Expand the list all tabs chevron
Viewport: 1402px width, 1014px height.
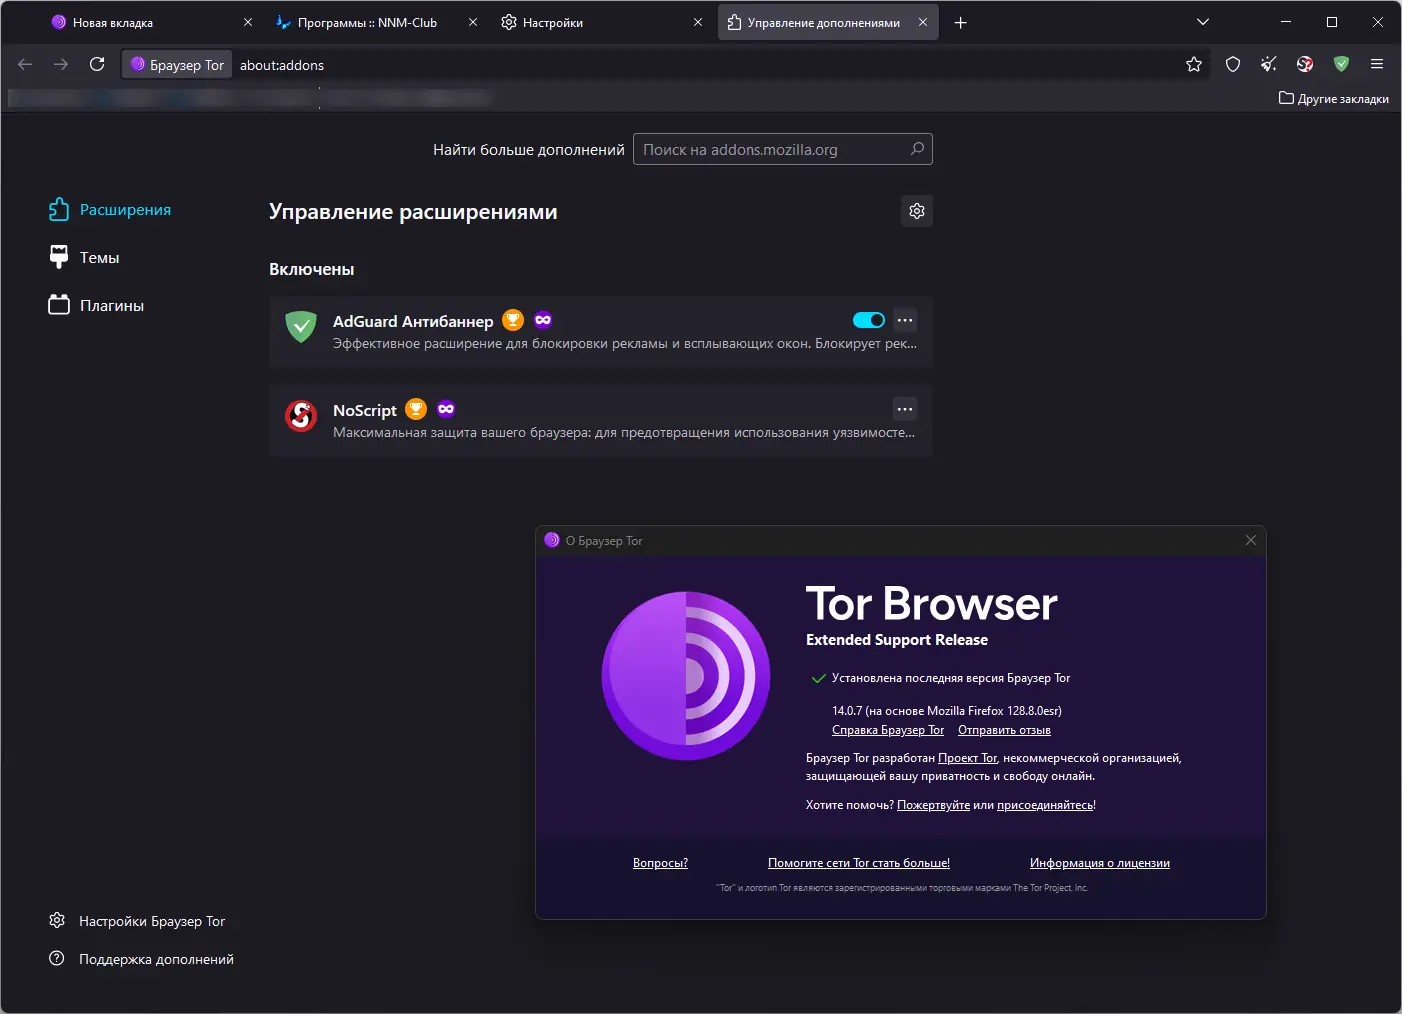tap(1203, 22)
